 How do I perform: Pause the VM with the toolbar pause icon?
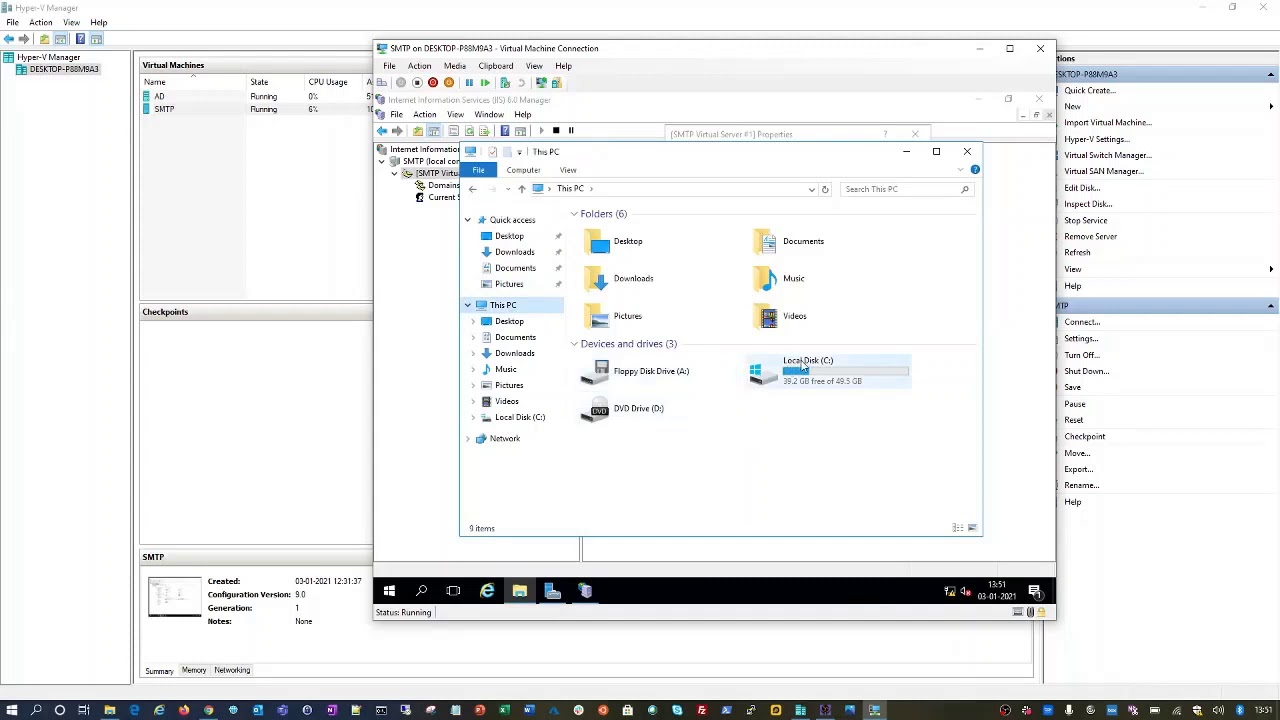pos(469,83)
